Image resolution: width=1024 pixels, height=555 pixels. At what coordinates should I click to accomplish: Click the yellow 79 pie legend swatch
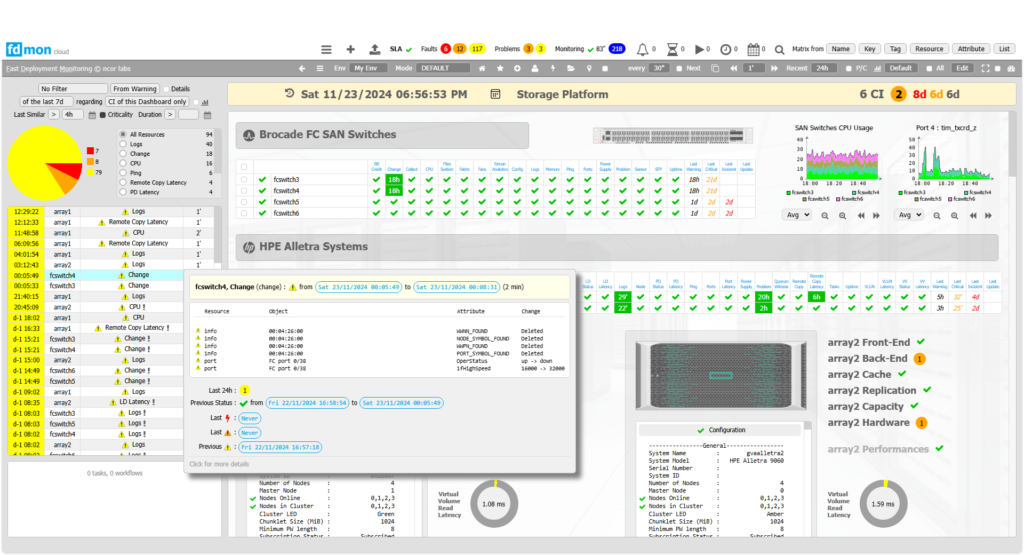tap(91, 172)
